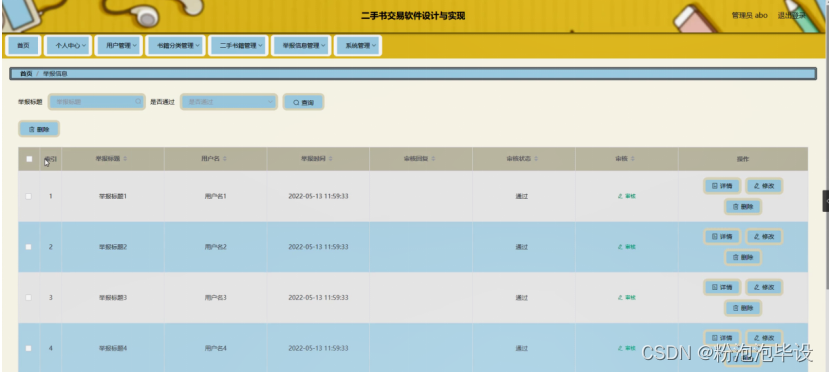Click the 举报标题3 cell
This screenshot has width=829, height=372.
click(113, 297)
